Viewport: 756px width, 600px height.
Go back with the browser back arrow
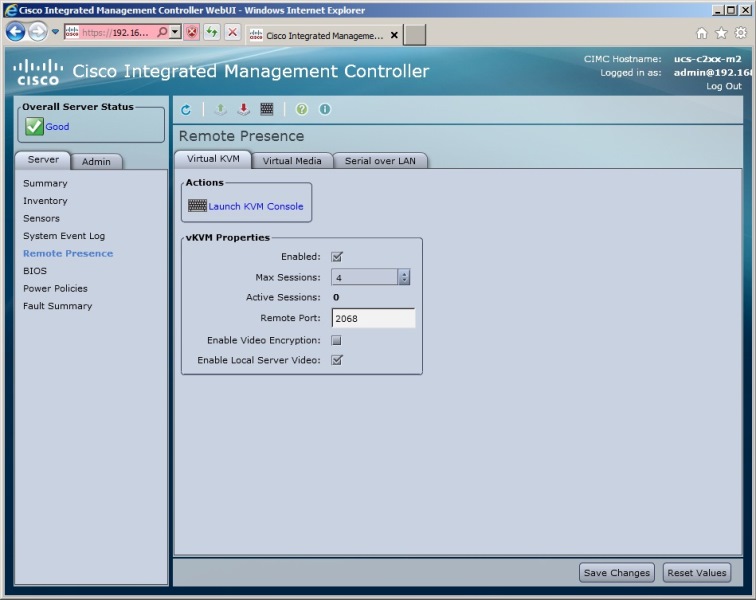coord(15,32)
